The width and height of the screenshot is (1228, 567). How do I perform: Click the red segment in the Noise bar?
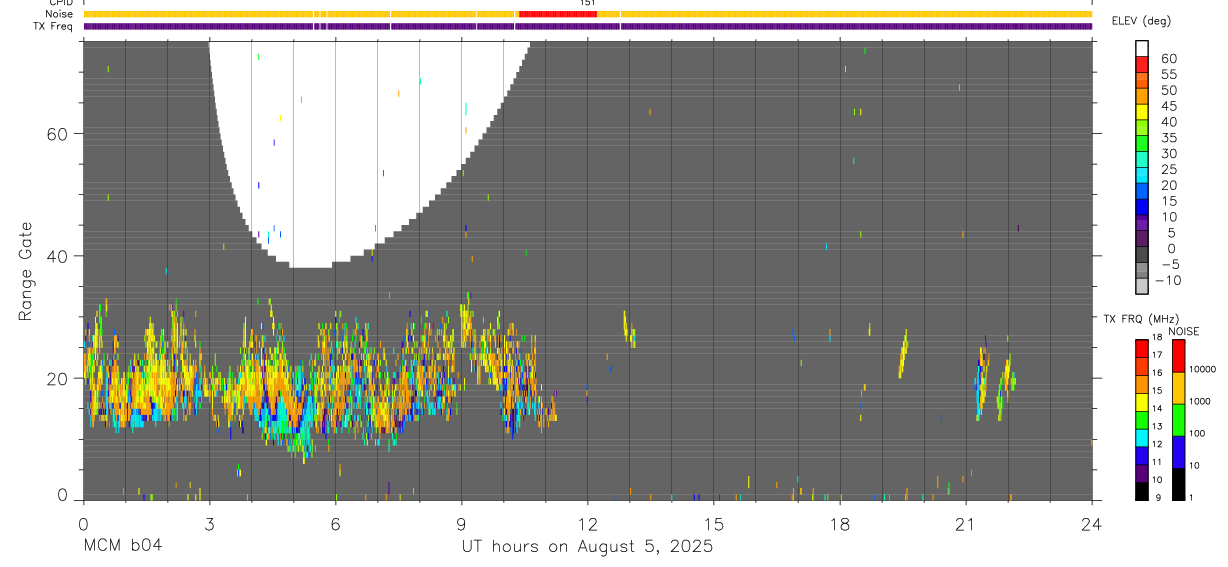coord(557,14)
